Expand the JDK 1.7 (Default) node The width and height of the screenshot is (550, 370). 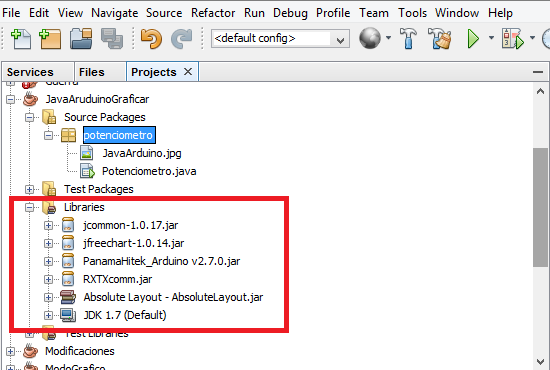(48, 315)
